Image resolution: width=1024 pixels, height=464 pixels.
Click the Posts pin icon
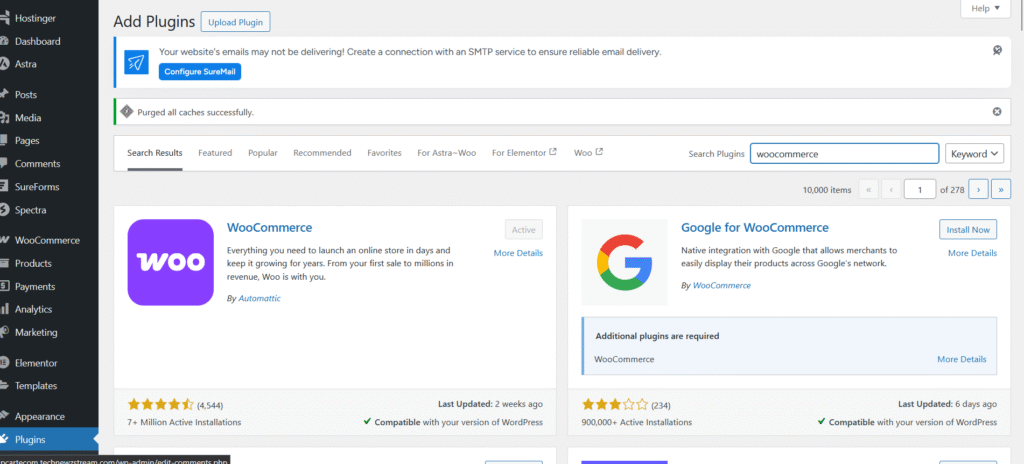pyautogui.click(x=3, y=95)
